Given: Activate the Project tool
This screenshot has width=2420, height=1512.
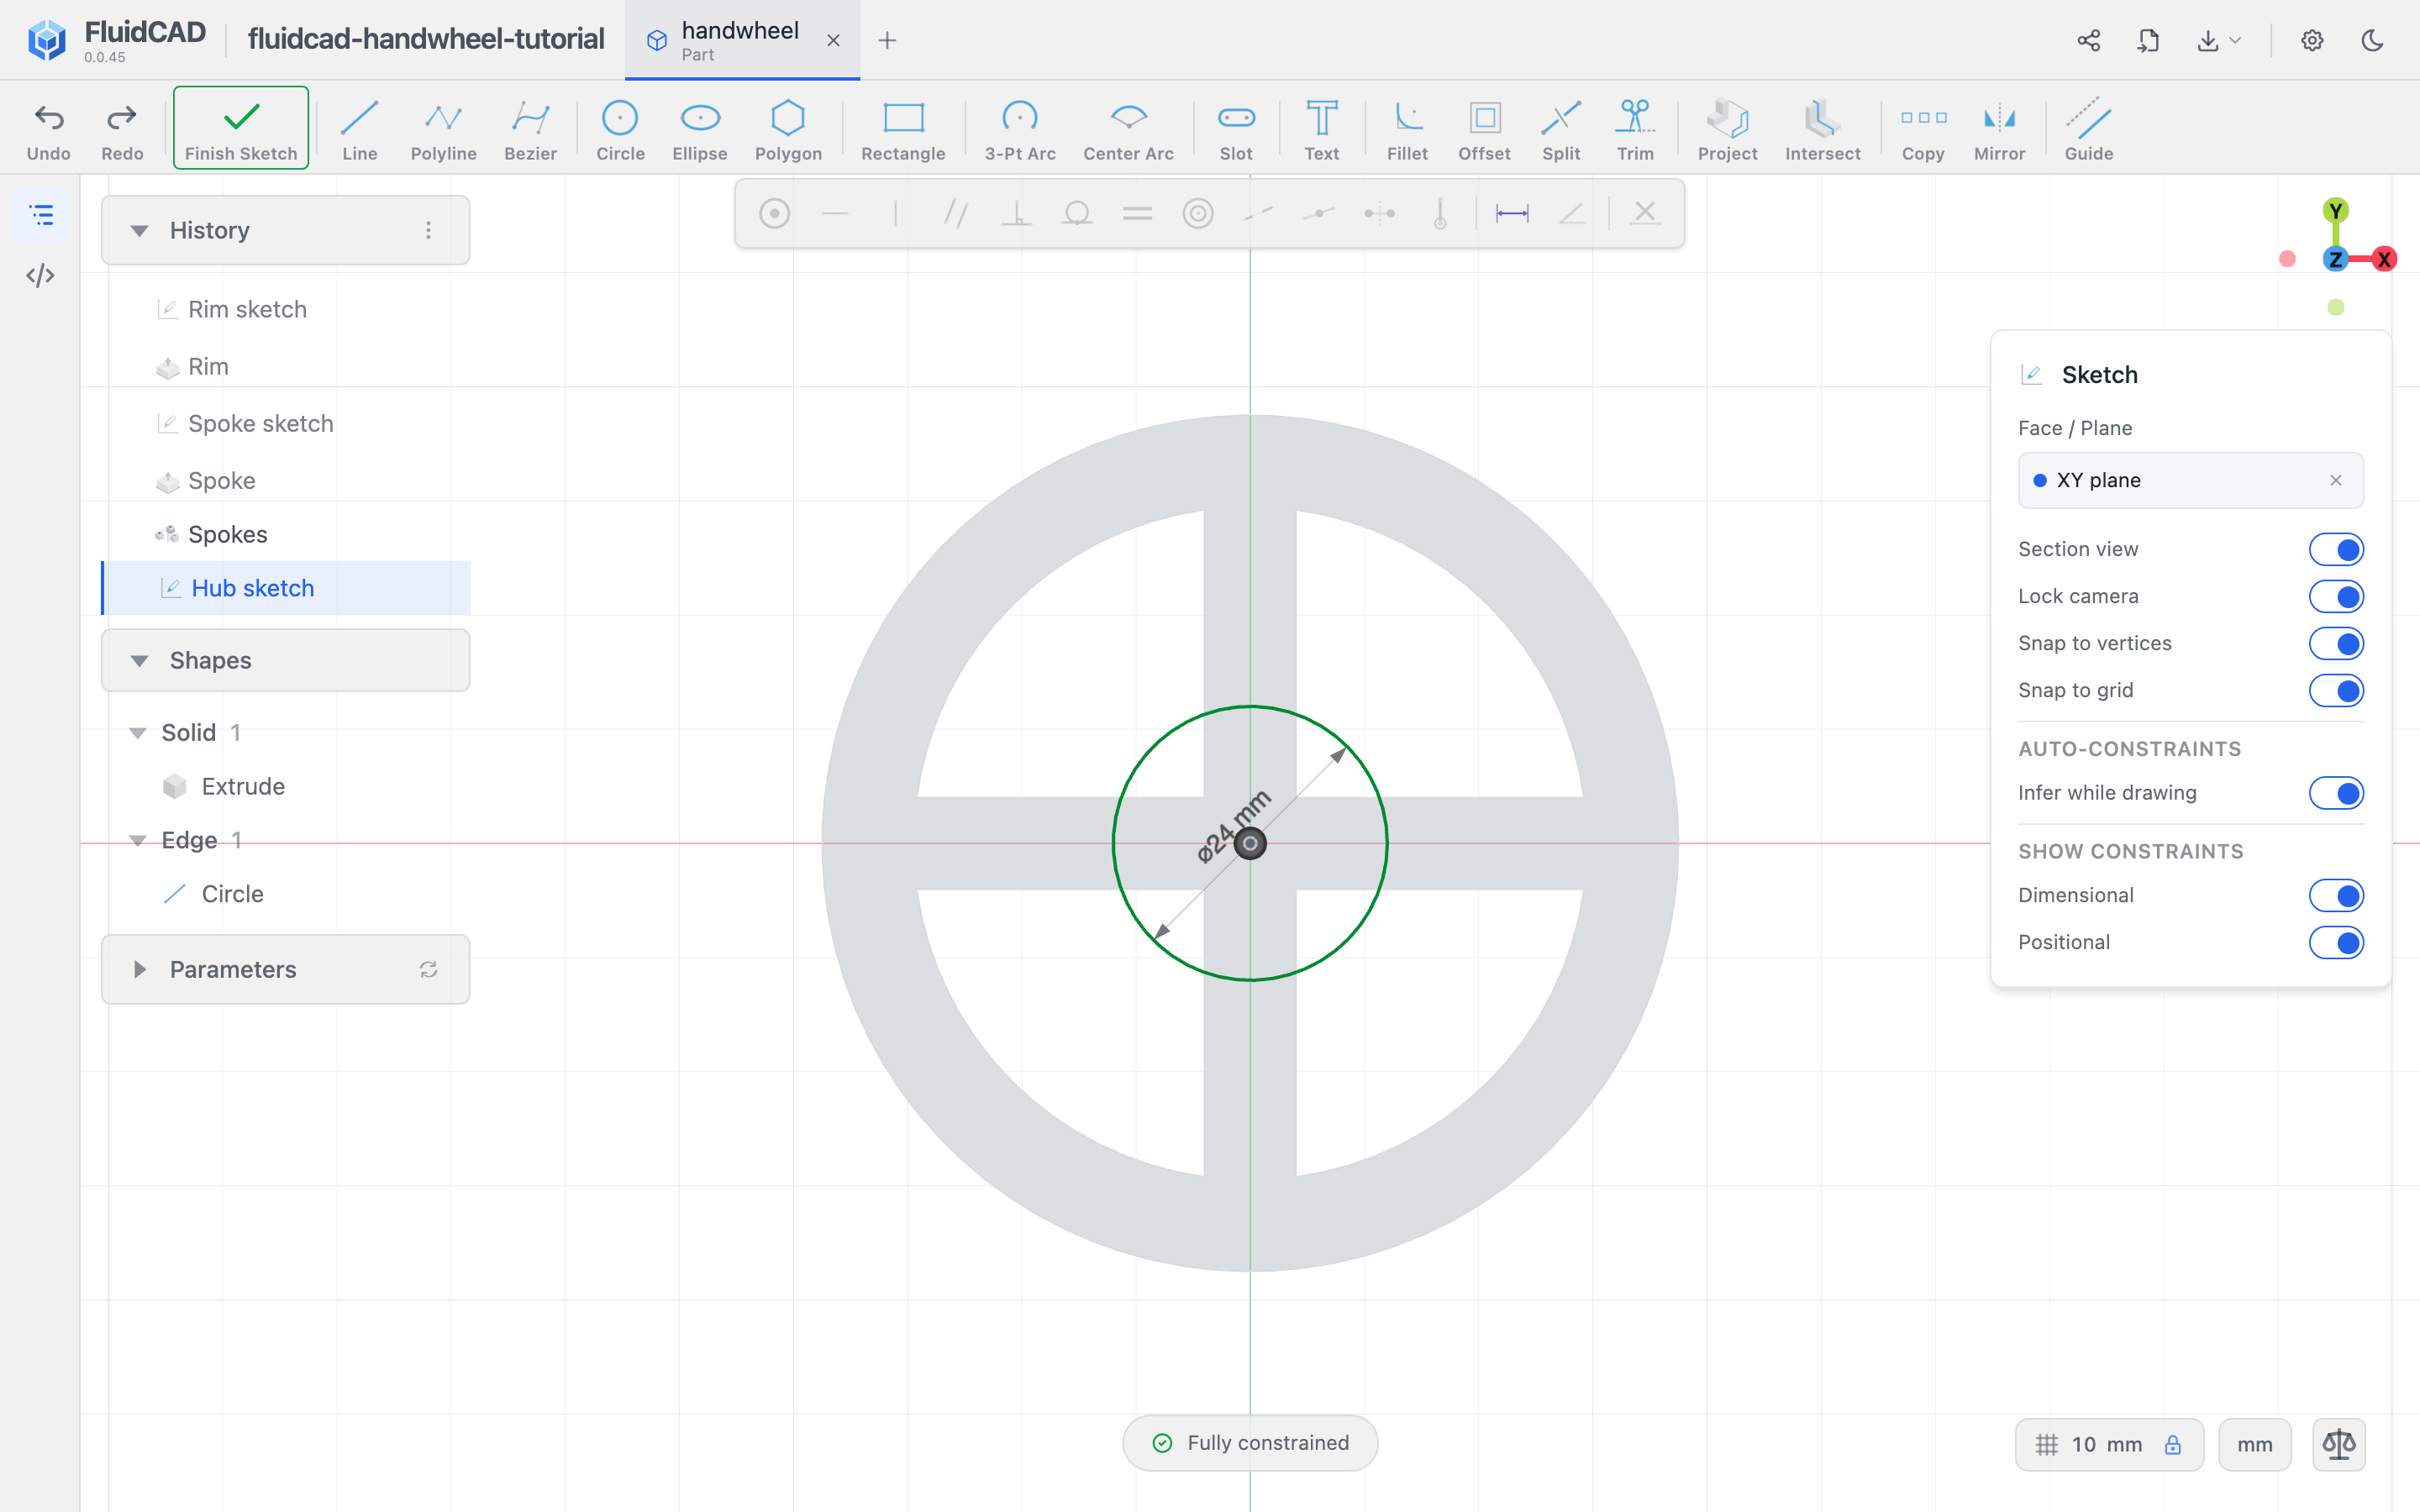Looking at the screenshot, I should coord(1727,129).
